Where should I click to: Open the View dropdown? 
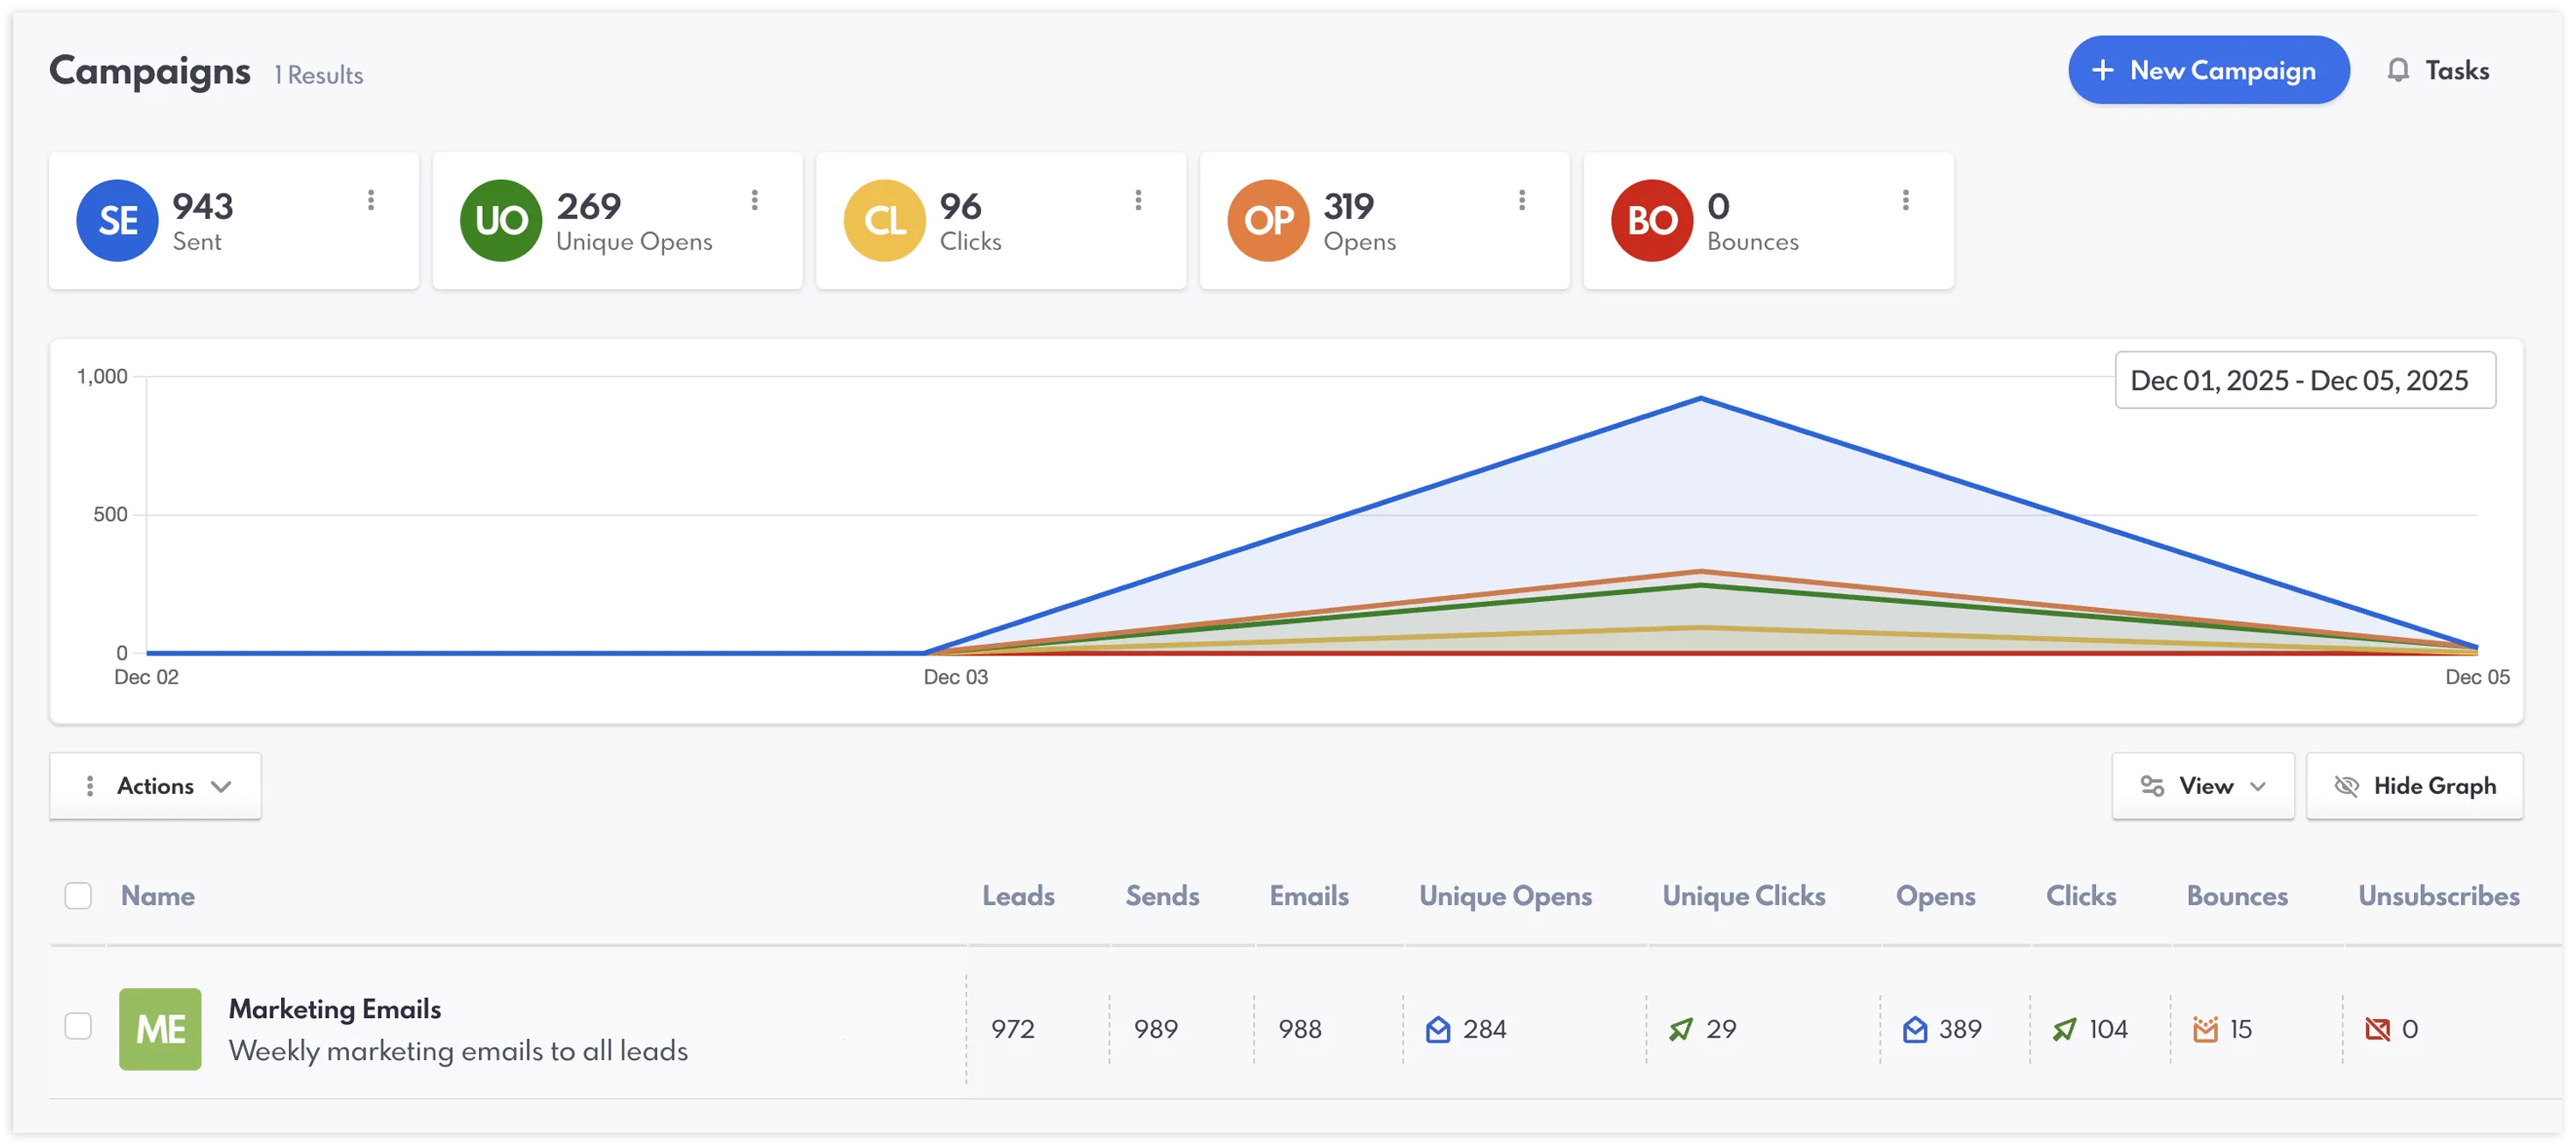[2203, 786]
